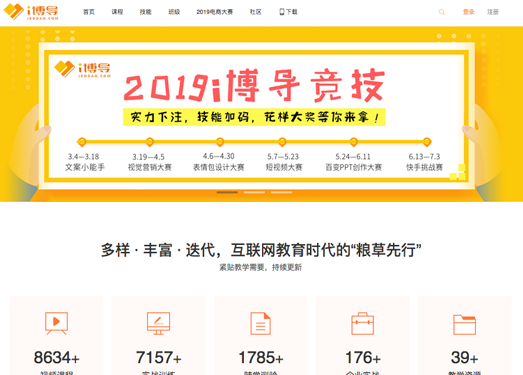
Task: Open the 技能 navigation item
Action: coord(146,12)
